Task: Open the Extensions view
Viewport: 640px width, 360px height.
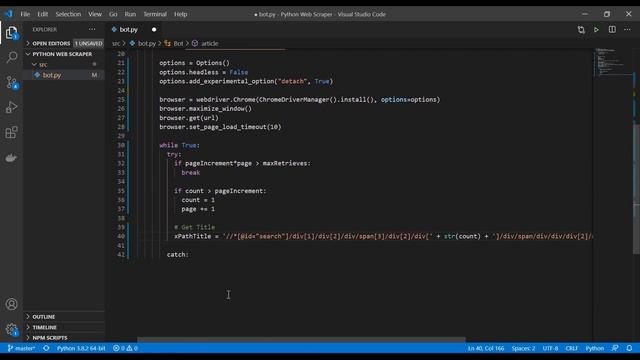Action: pyautogui.click(x=11, y=133)
